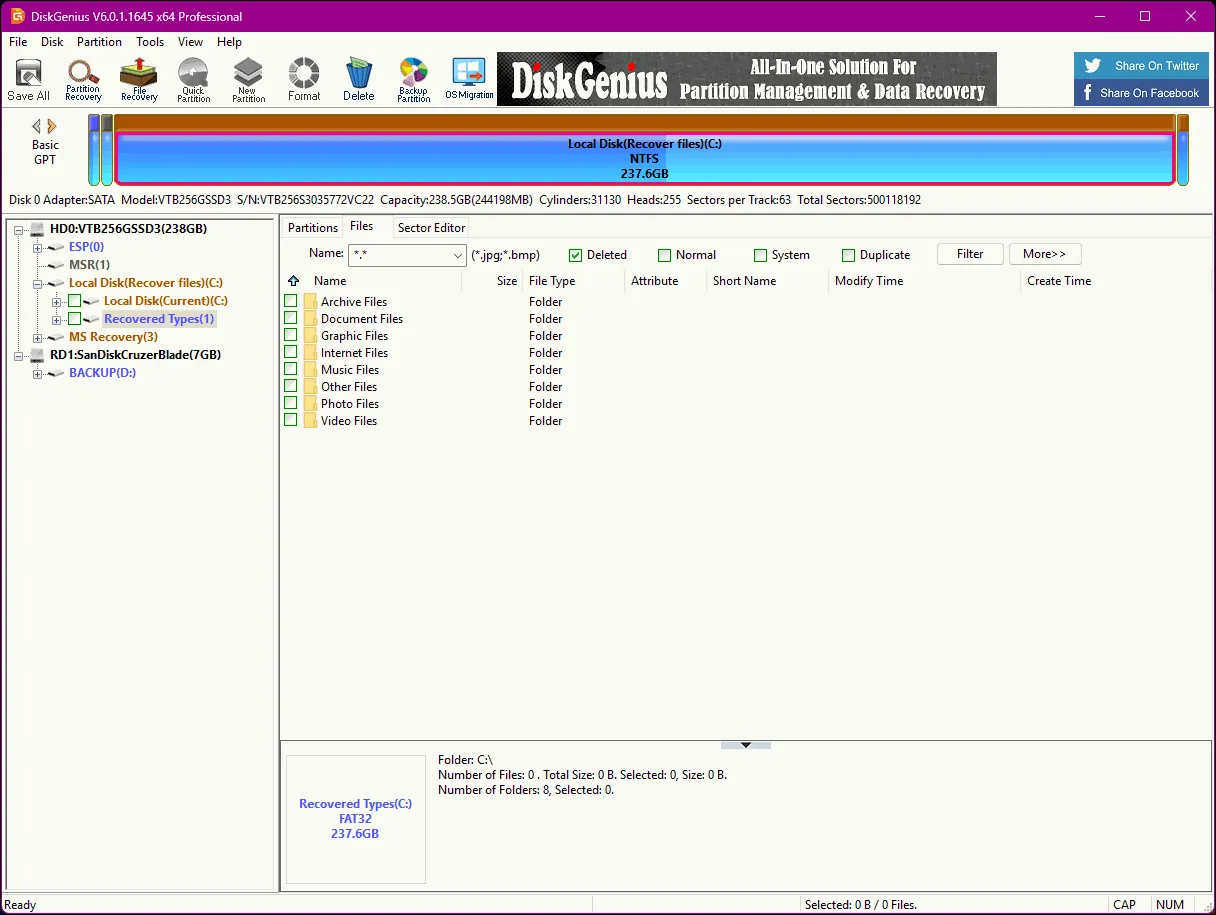Collapse the HD0:VTB256GSSD3 disk node
Viewport: 1216px width, 915px height.
(x=18, y=228)
